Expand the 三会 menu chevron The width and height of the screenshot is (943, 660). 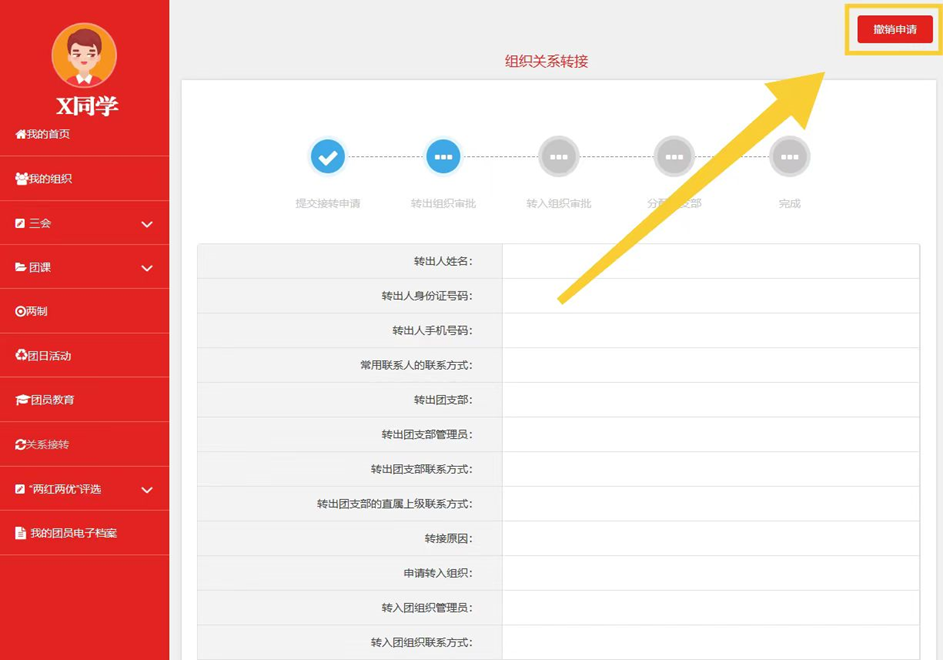[x=147, y=224]
